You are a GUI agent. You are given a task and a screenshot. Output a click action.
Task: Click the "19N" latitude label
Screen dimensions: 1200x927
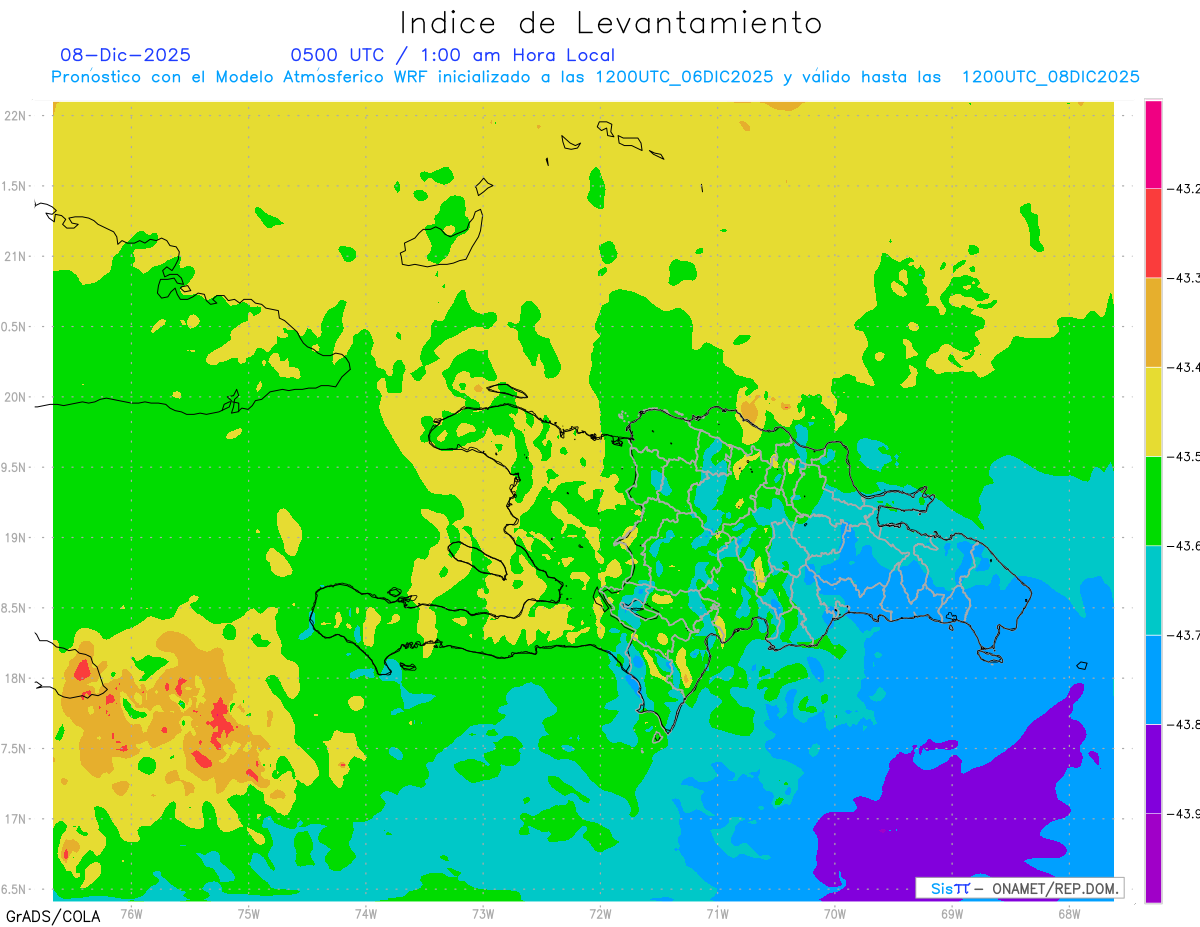tap(17, 537)
